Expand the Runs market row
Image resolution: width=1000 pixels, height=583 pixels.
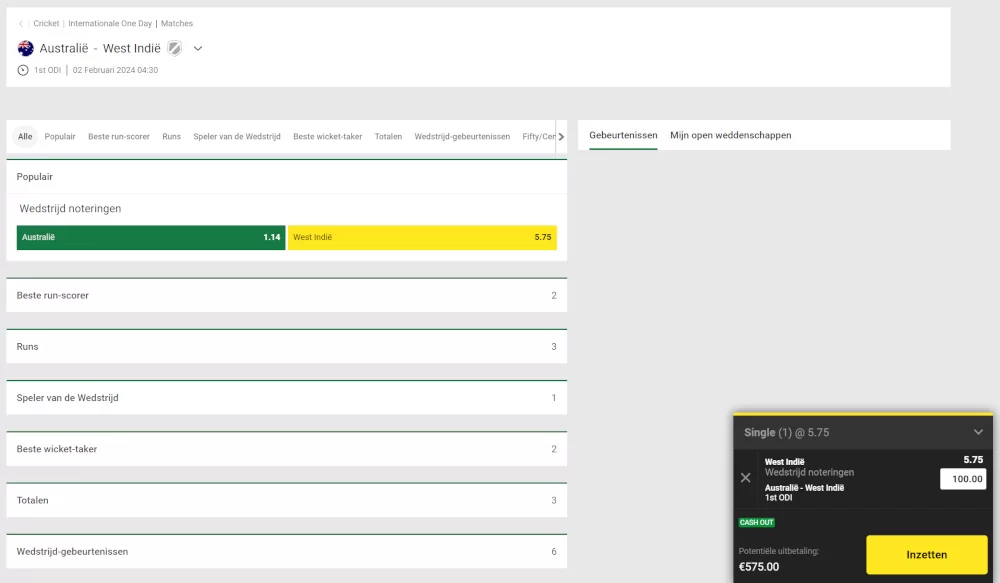(286, 346)
